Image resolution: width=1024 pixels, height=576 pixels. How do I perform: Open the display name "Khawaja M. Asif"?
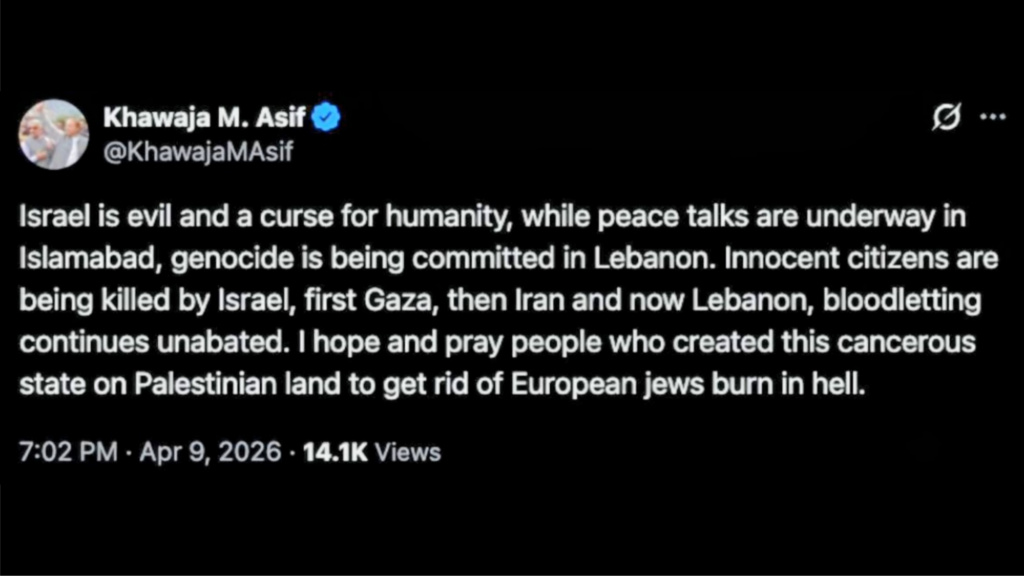(x=206, y=118)
